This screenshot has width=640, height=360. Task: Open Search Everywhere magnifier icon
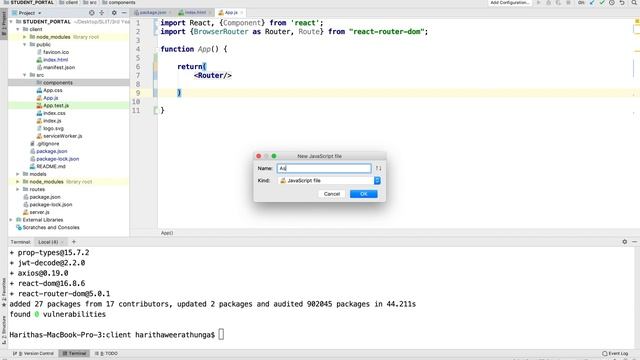634,3
